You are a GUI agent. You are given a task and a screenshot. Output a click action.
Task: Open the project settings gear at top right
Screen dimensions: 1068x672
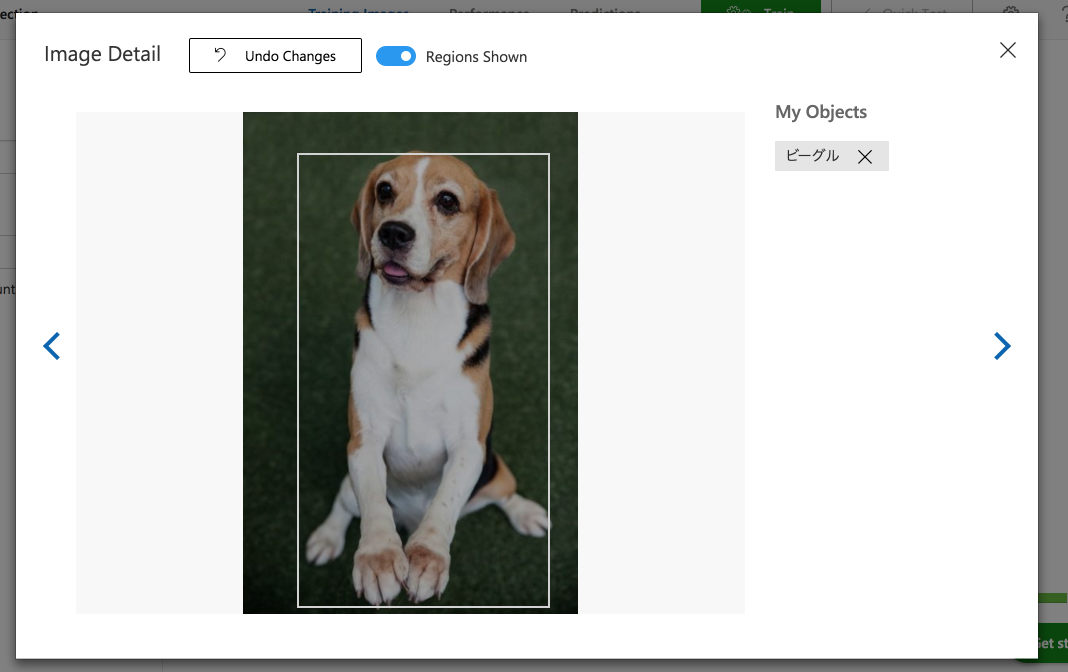coord(1011,10)
